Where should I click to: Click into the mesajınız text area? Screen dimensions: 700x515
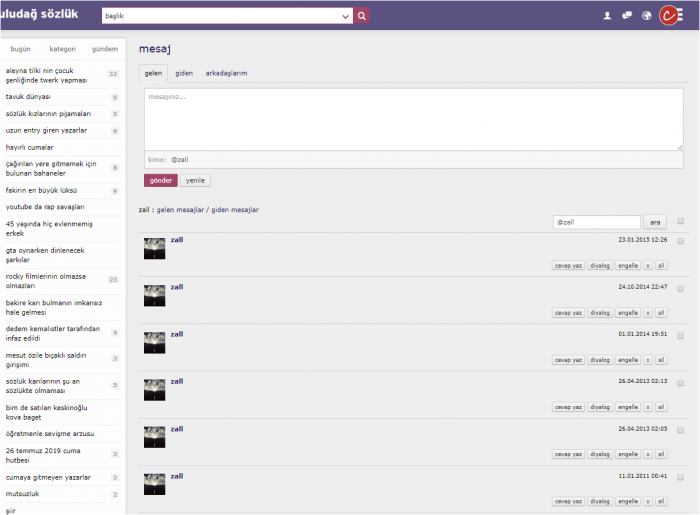[413, 119]
